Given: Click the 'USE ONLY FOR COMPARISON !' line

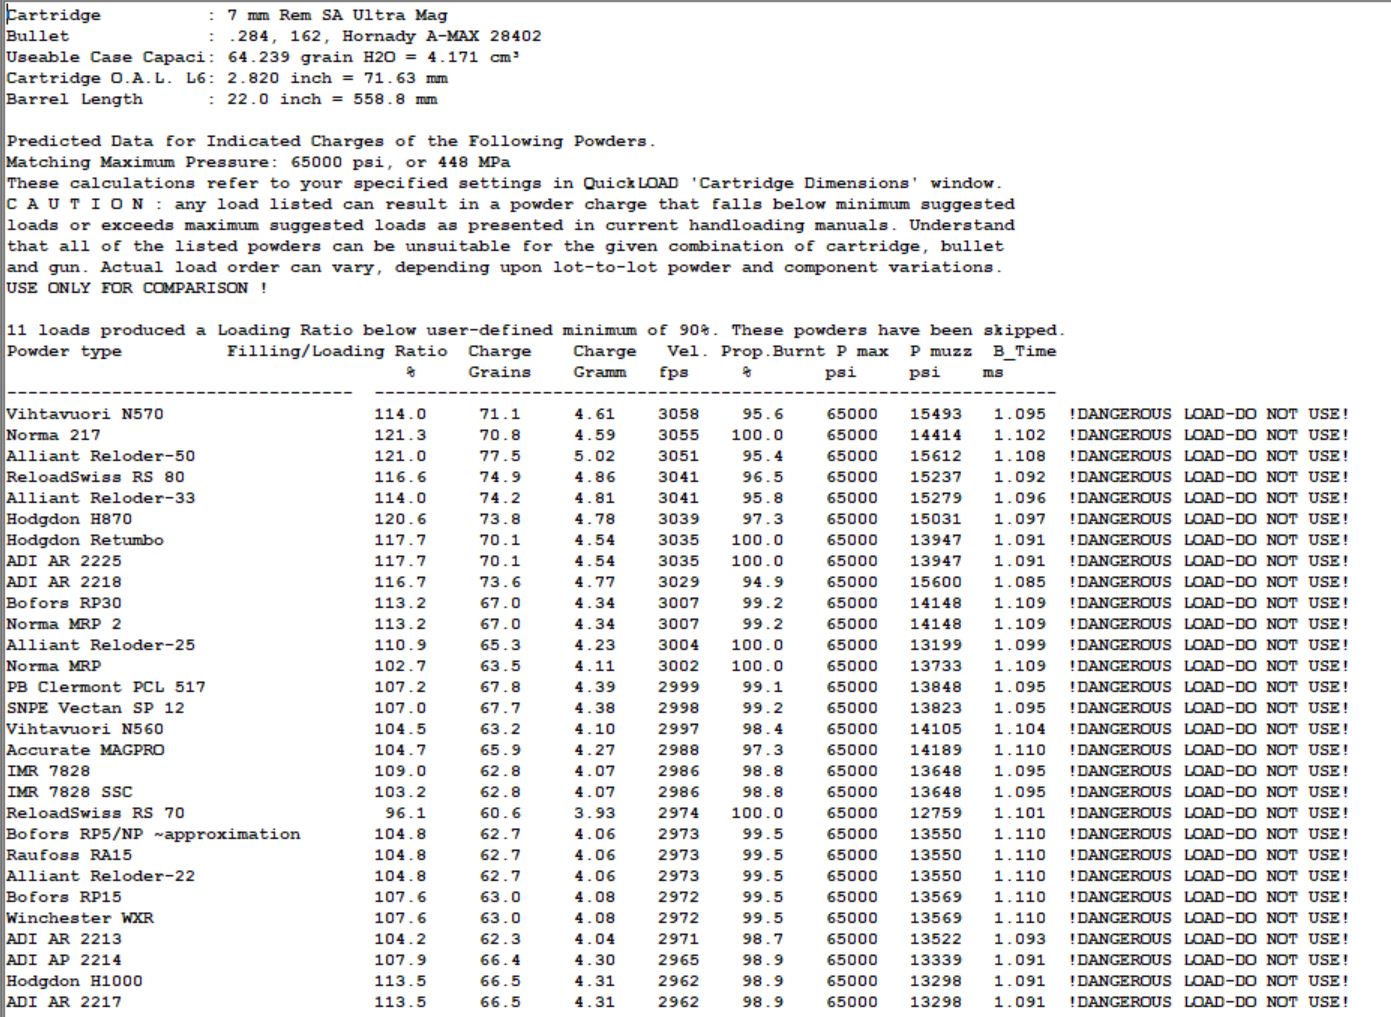Looking at the screenshot, I should [x=137, y=288].
